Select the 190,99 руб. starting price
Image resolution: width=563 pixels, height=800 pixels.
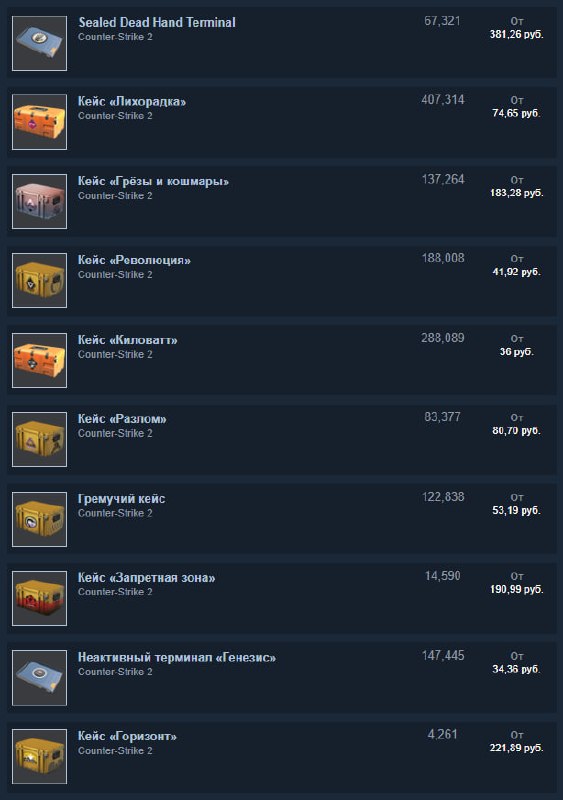517,589
